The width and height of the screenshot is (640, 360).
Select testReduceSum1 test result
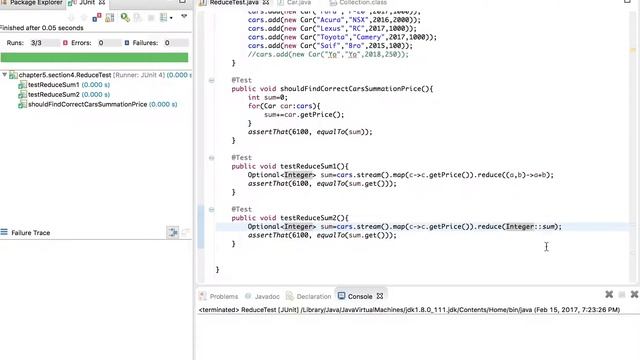[x=64, y=85]
